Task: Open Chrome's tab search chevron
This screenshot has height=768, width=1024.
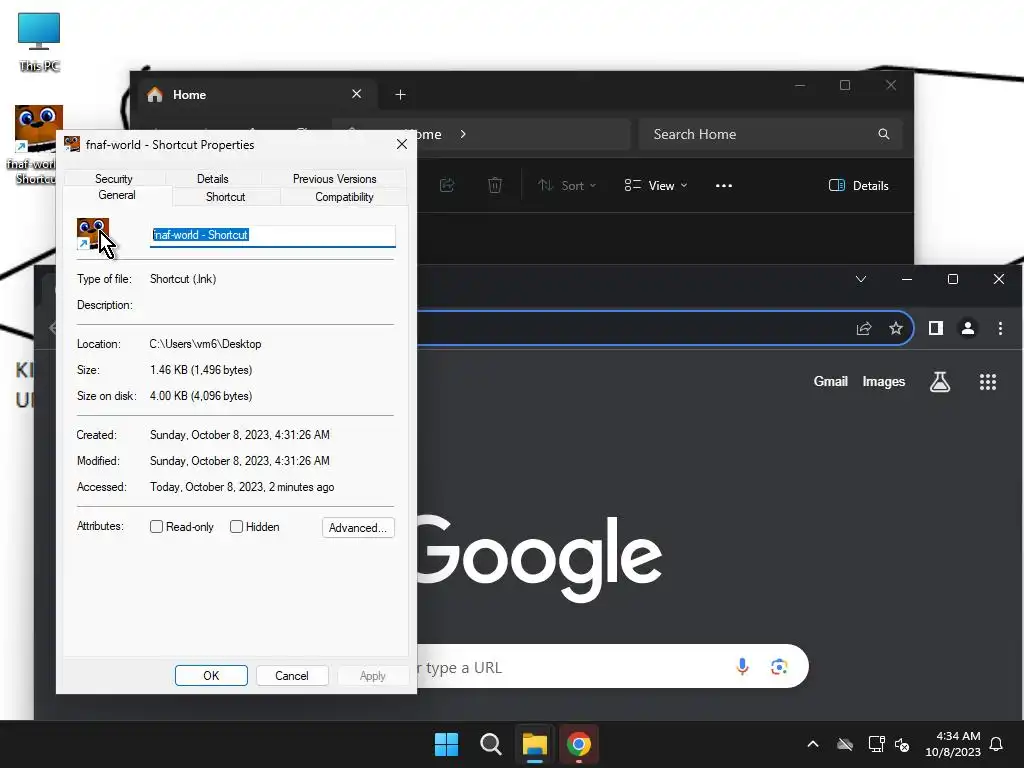Action: click(x=861, y=279)
